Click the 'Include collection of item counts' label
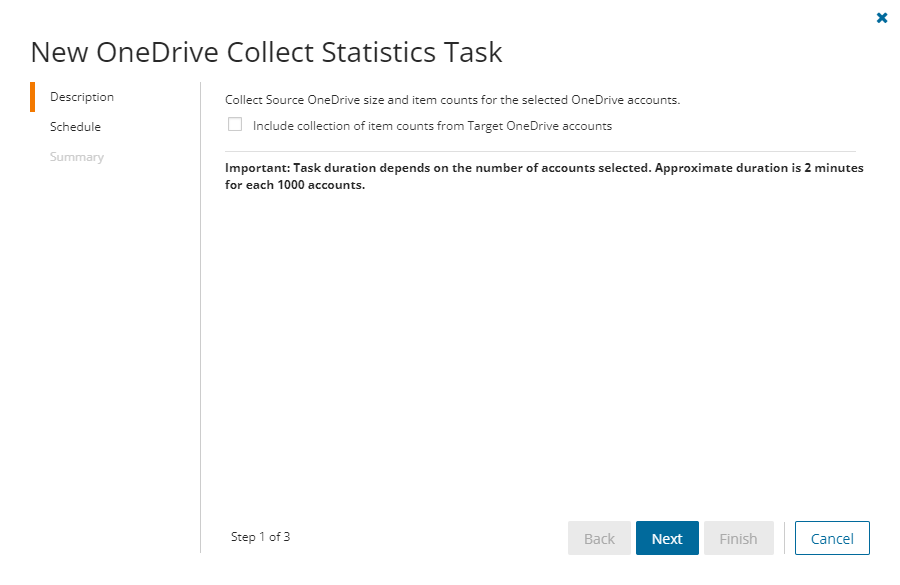 click(432, 126)
